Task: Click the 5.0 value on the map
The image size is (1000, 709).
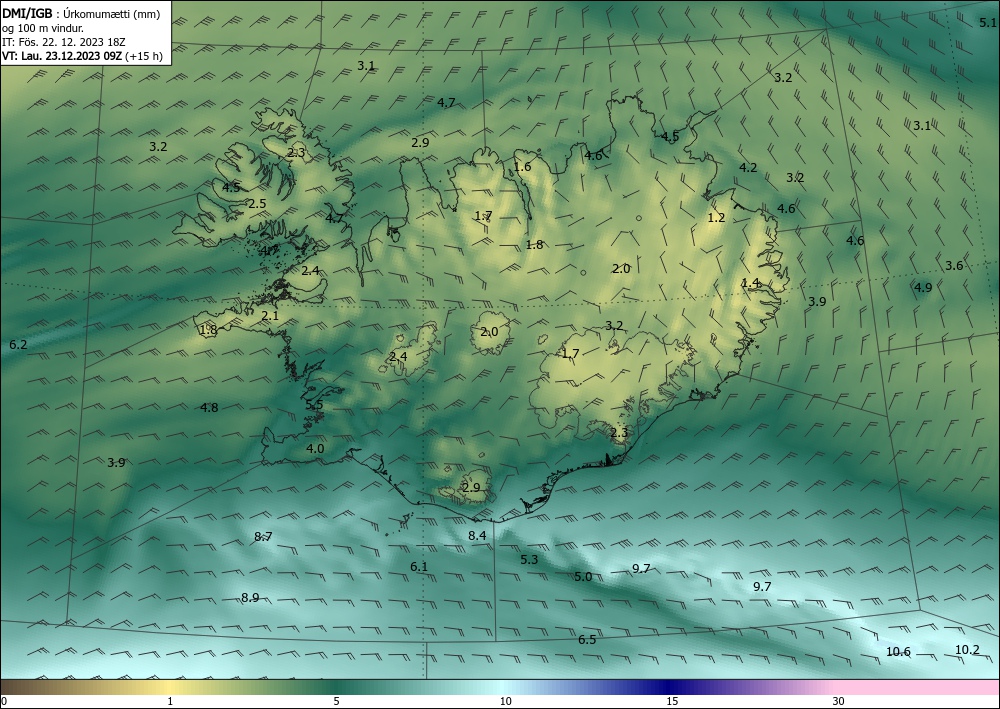Action: [x=583, y=577]
